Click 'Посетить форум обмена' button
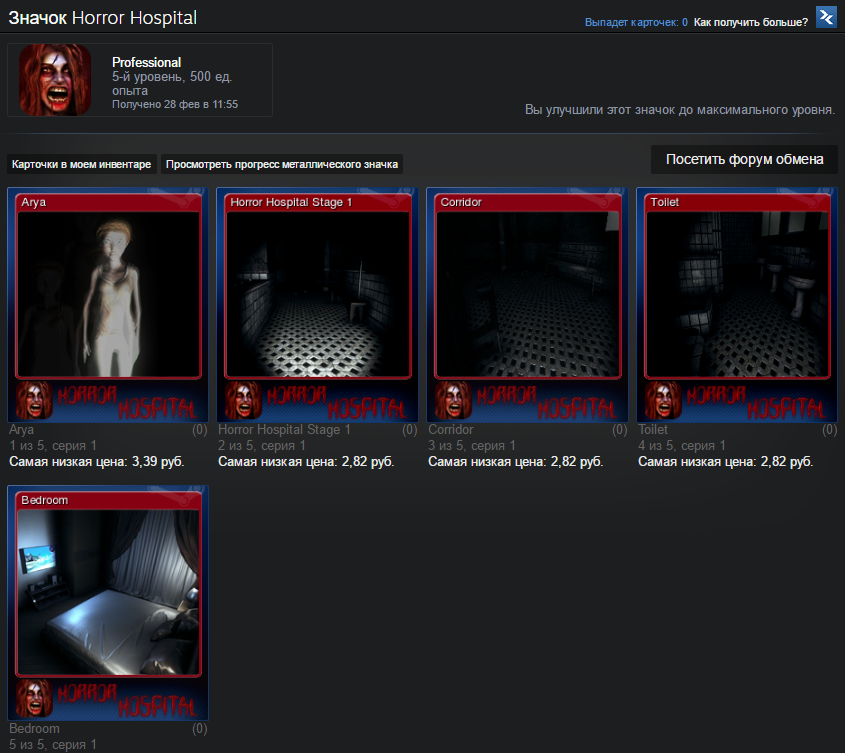Image resolution: width=845 pixels, height=753 pixels. click(x=744, y=160)
